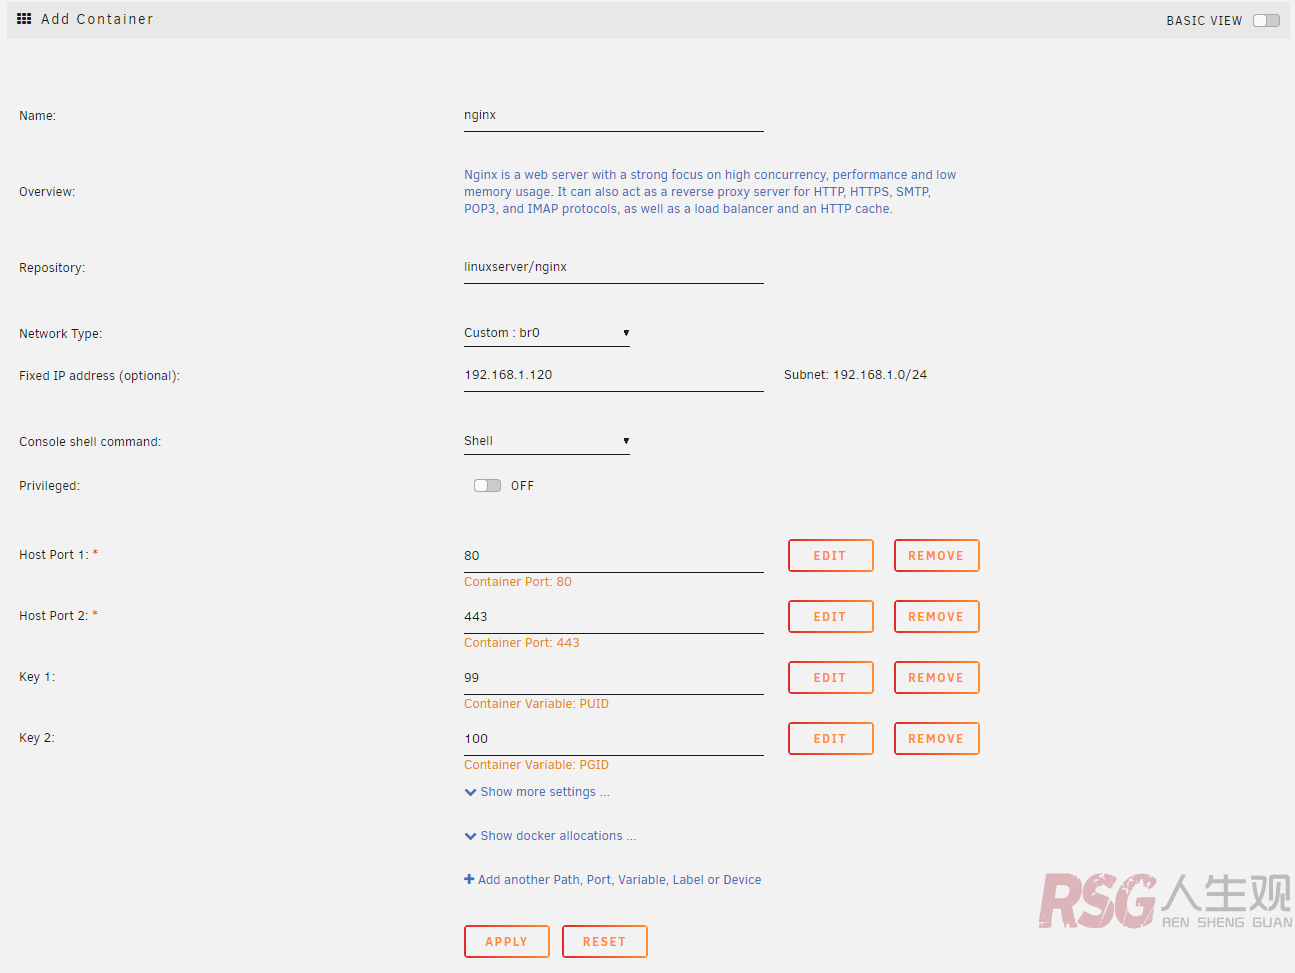Click the Nginx overview description text

(710, 192)
